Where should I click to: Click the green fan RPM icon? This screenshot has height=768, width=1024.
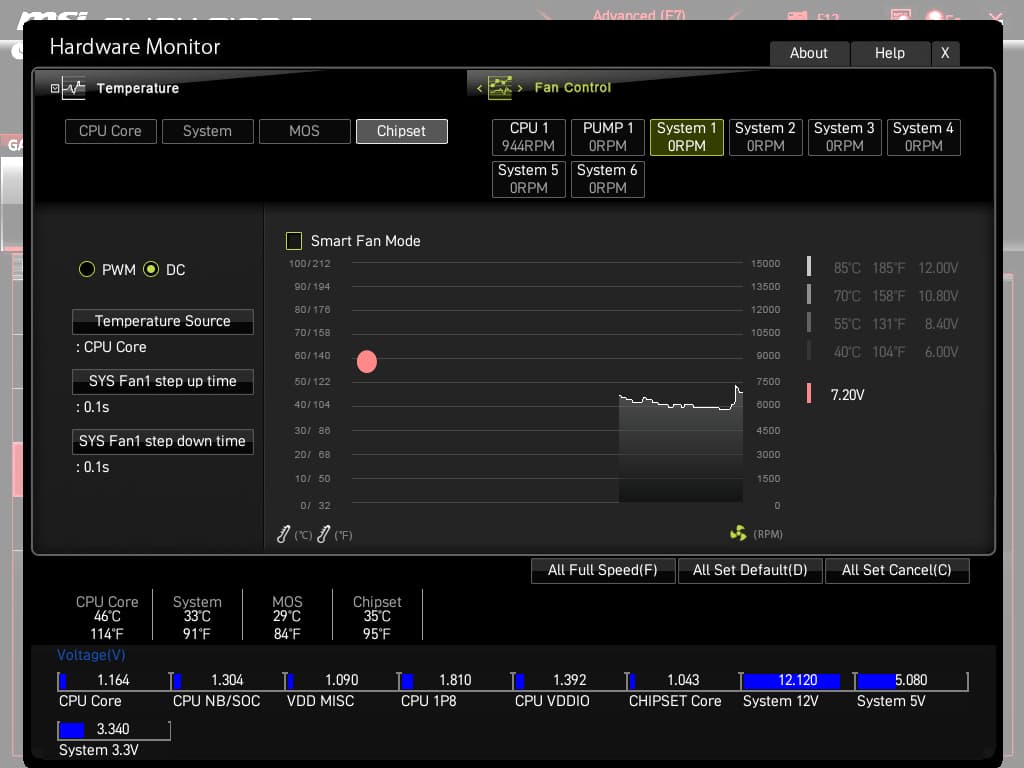[738, 534]
